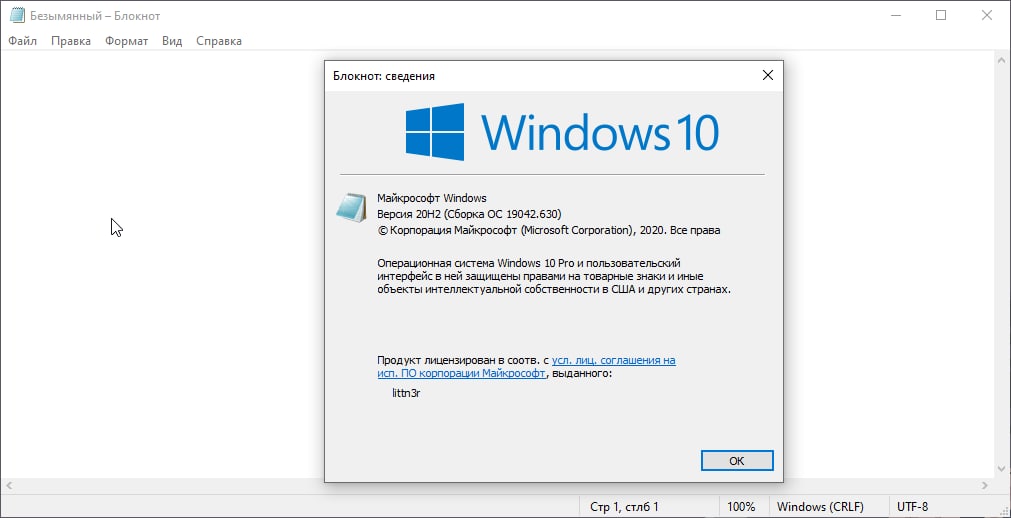
Task: Click the Блокнот: сведения dialog title
Action: pos(384,76)
